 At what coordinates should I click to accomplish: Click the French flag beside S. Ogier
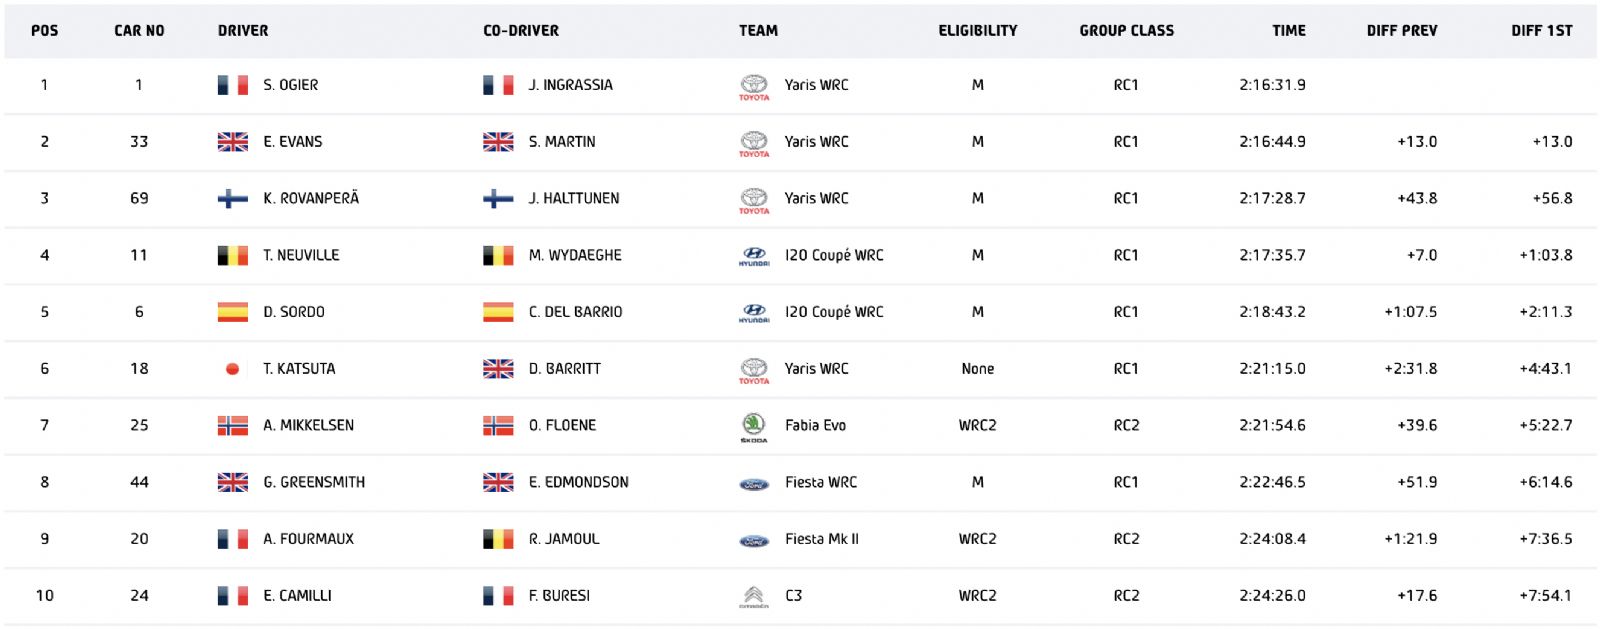233,85
